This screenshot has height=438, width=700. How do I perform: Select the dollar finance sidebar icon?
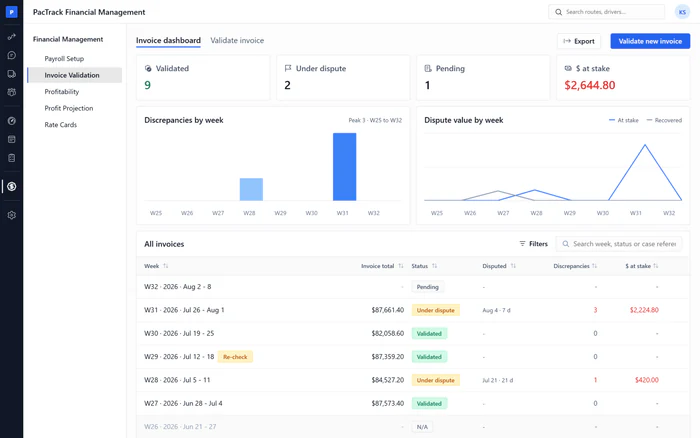click(x=12, y=186)
